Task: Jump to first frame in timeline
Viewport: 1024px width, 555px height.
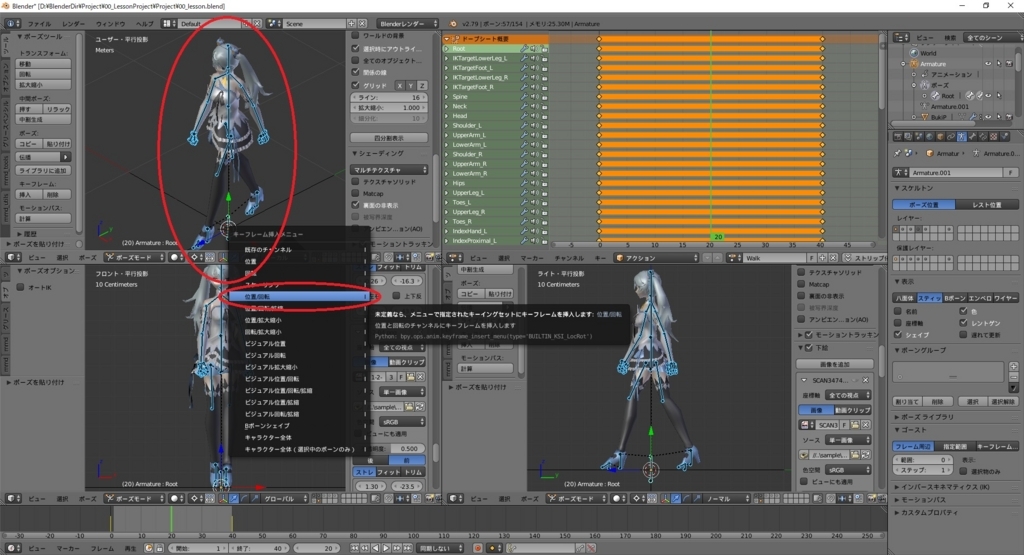Action: pos(355,548)
